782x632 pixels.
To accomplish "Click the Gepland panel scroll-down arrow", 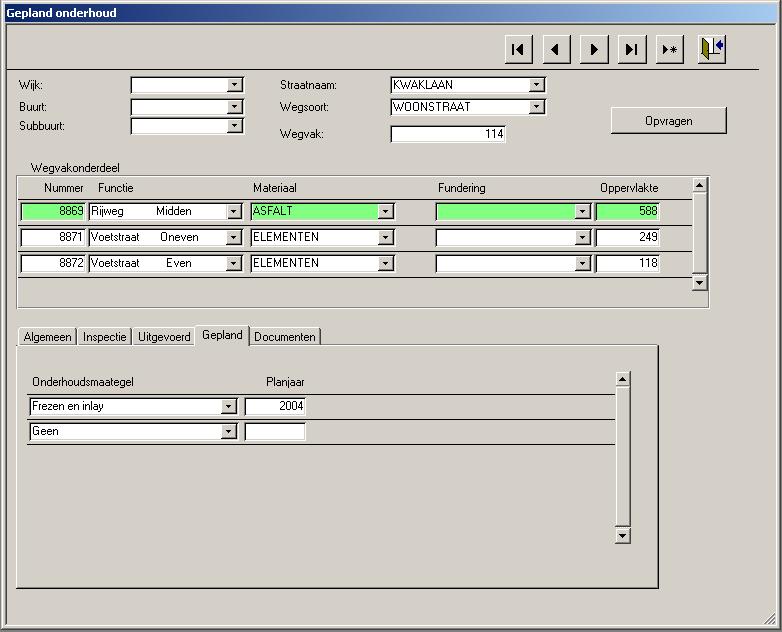I will pos(622,536).
